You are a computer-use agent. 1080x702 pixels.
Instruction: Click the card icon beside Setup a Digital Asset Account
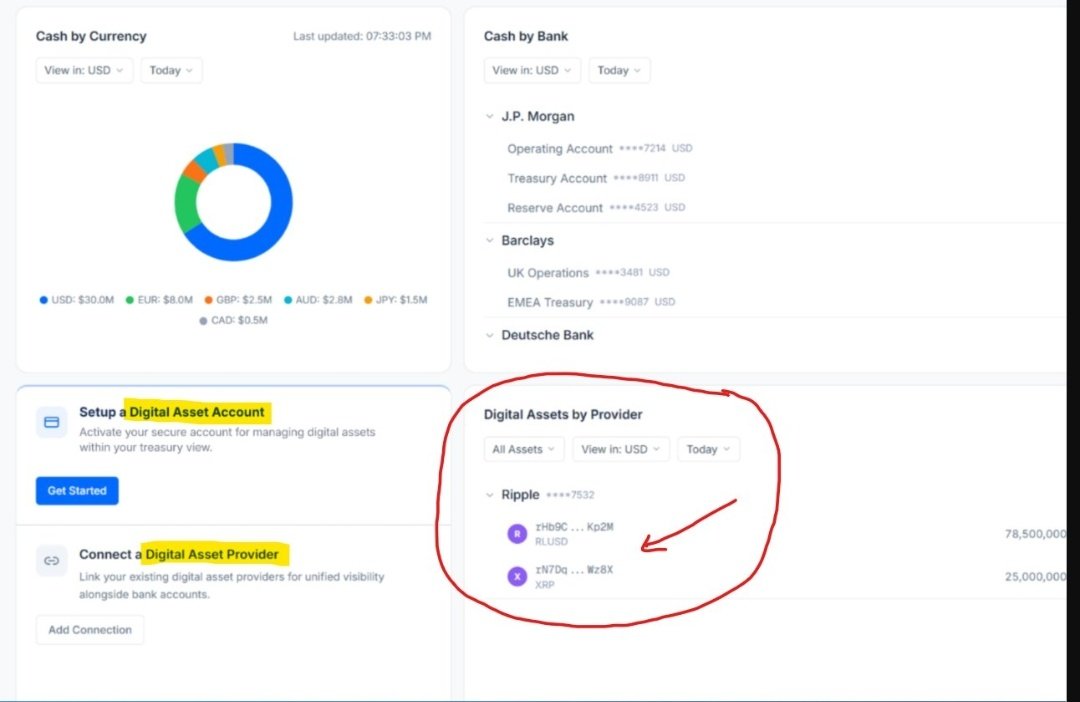tap(52, 422)
